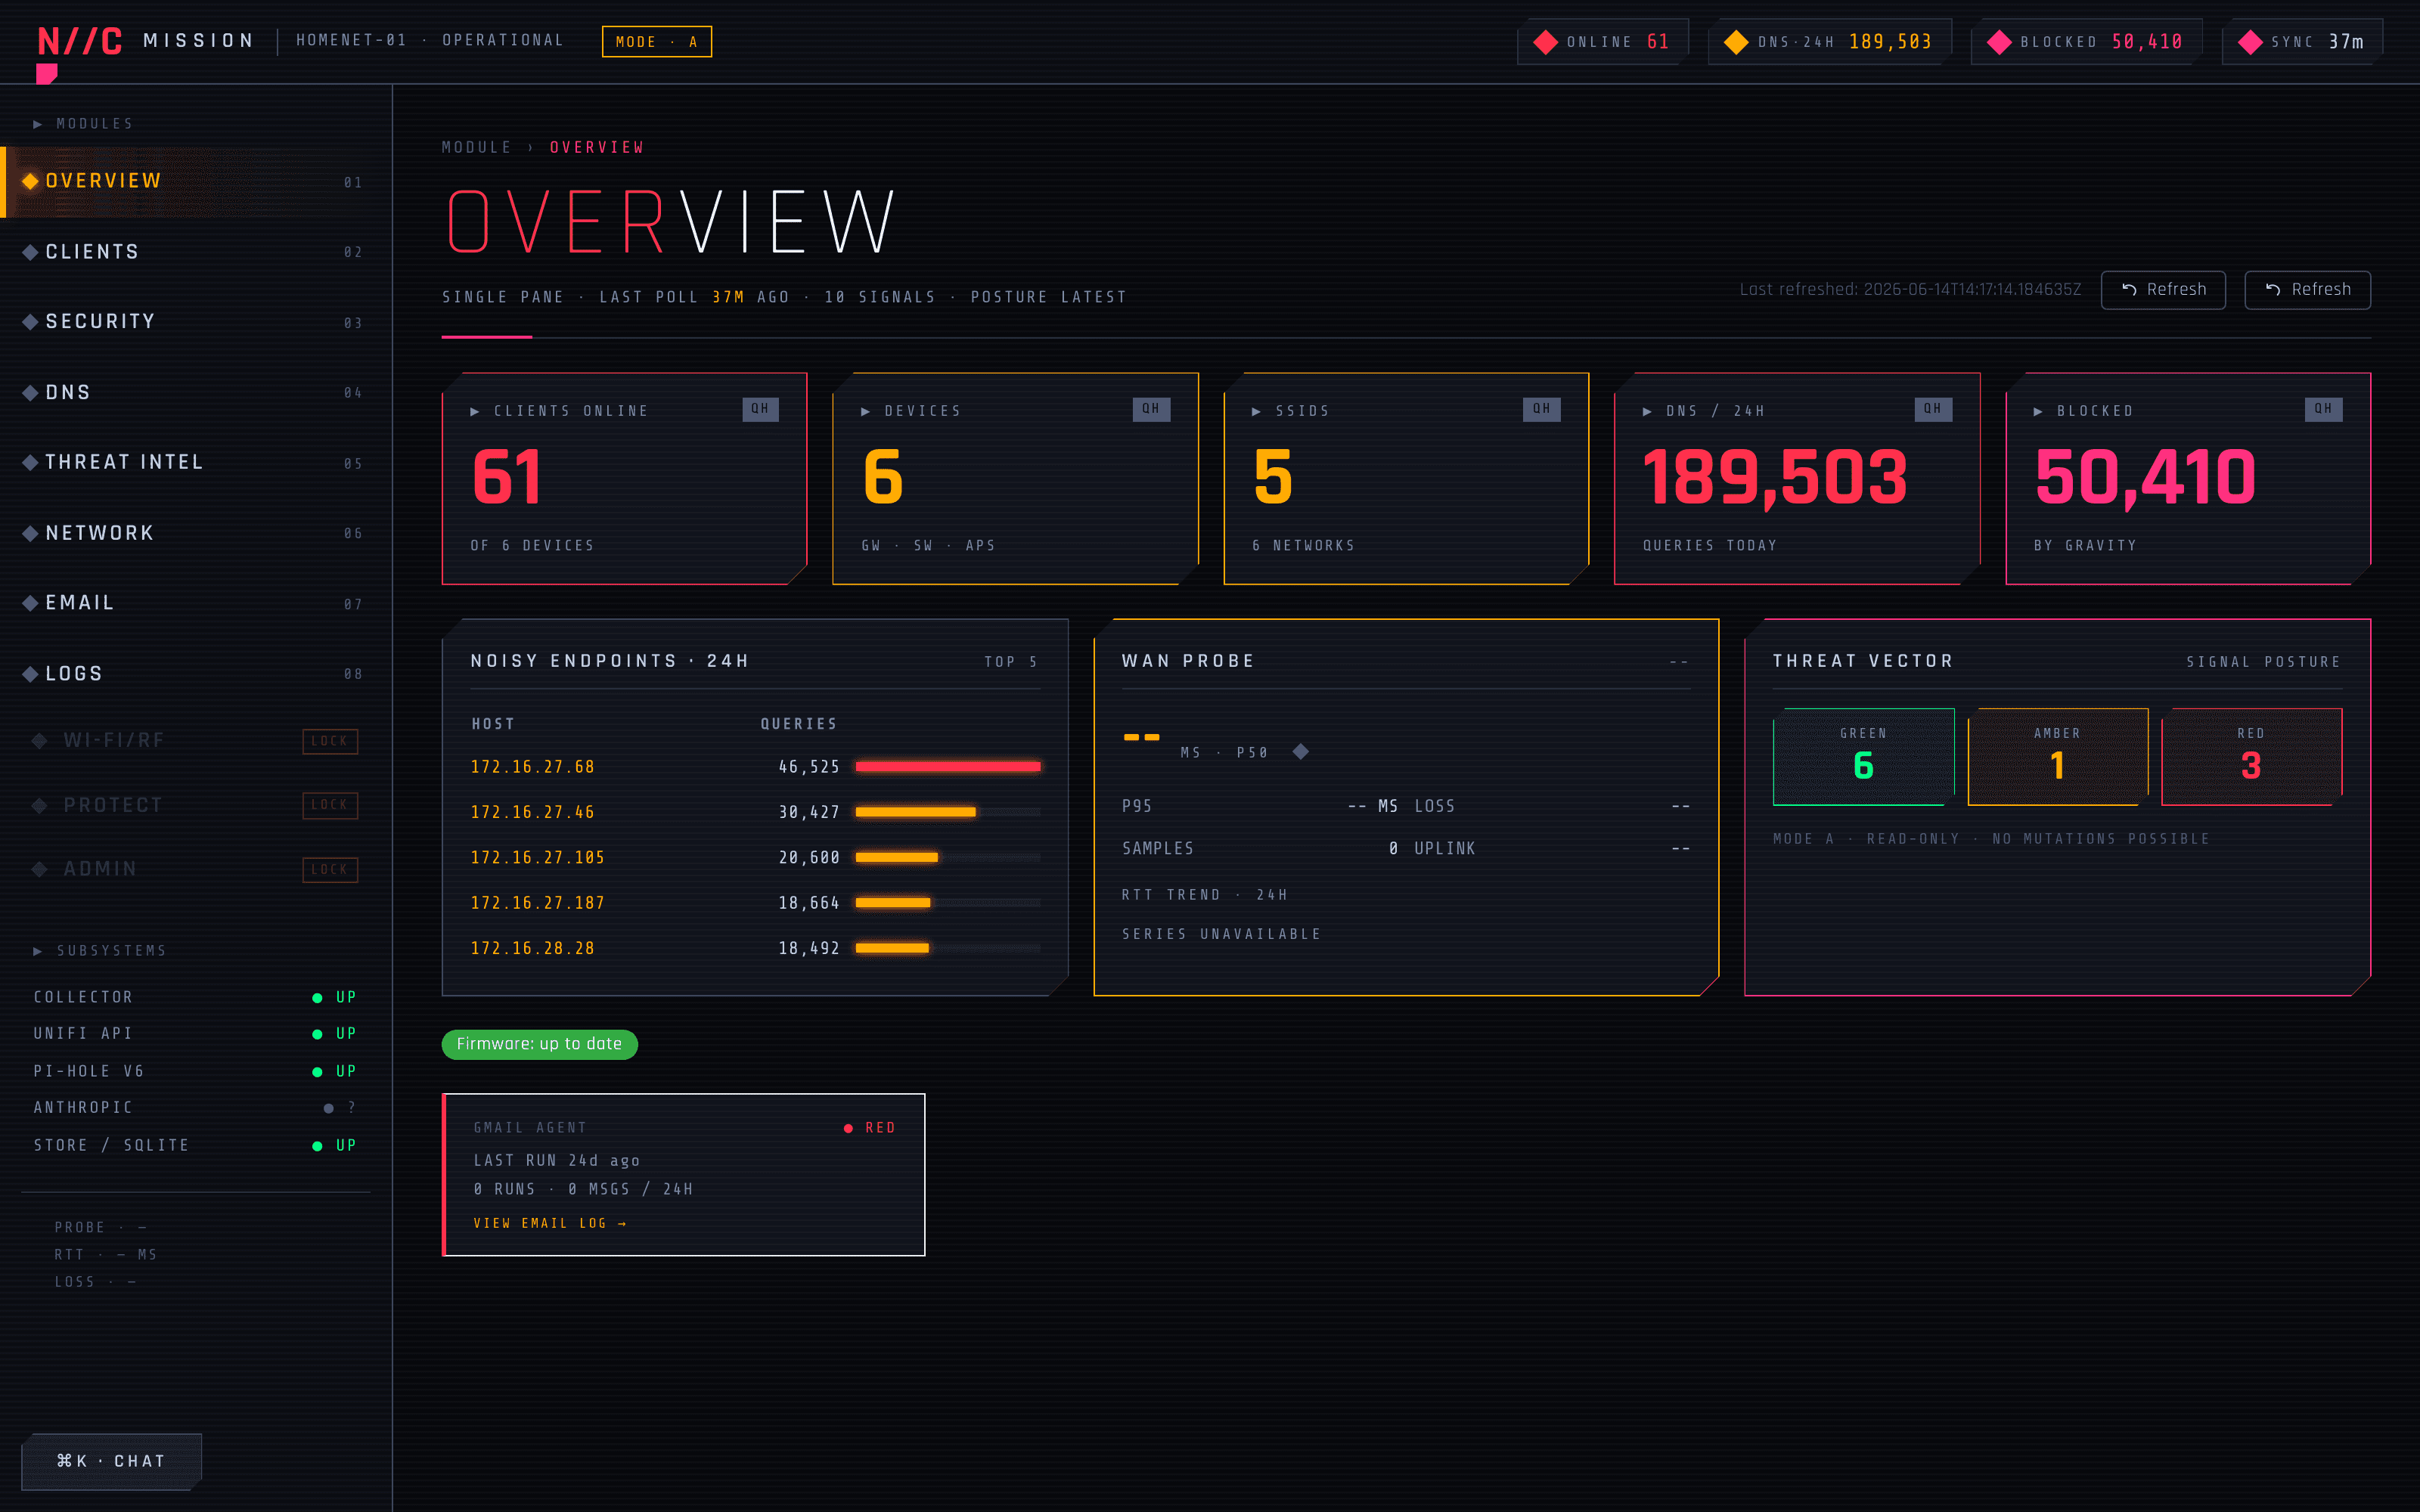Open the Logs module
The width and height of the screenshot is (2420, 1512).
click(195, 674)
